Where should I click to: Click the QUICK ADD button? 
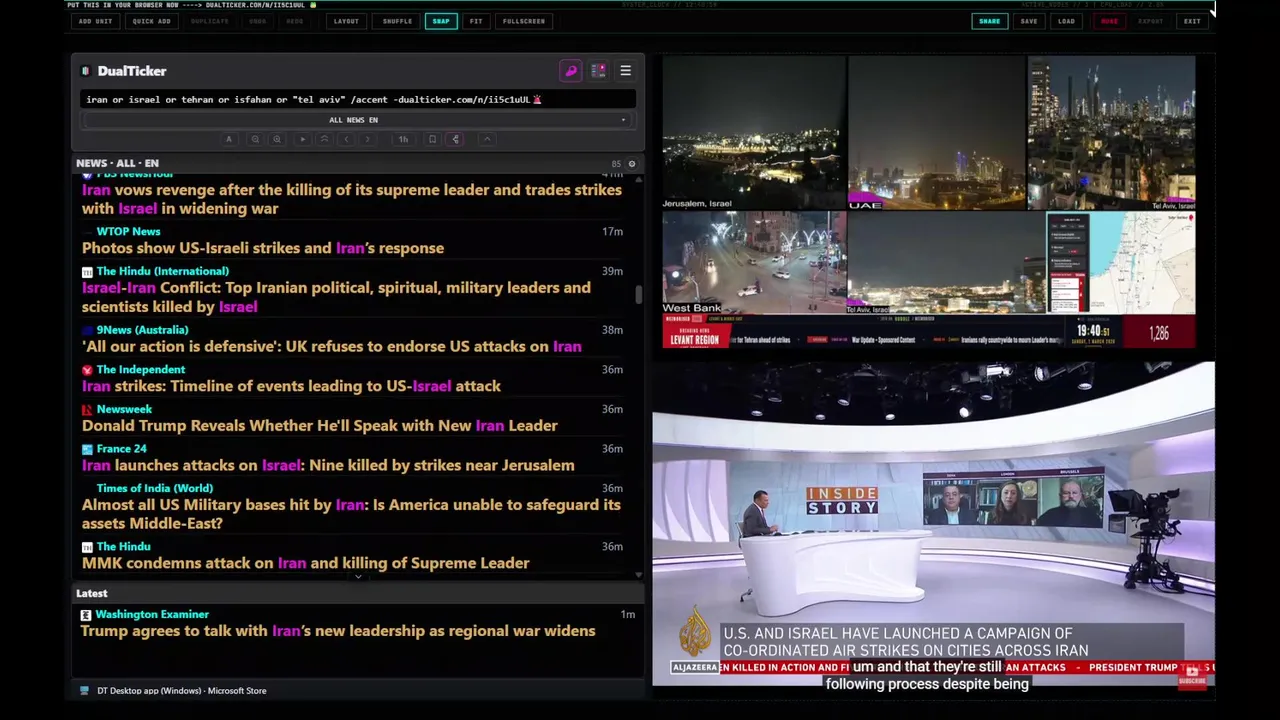coord(151,21)
